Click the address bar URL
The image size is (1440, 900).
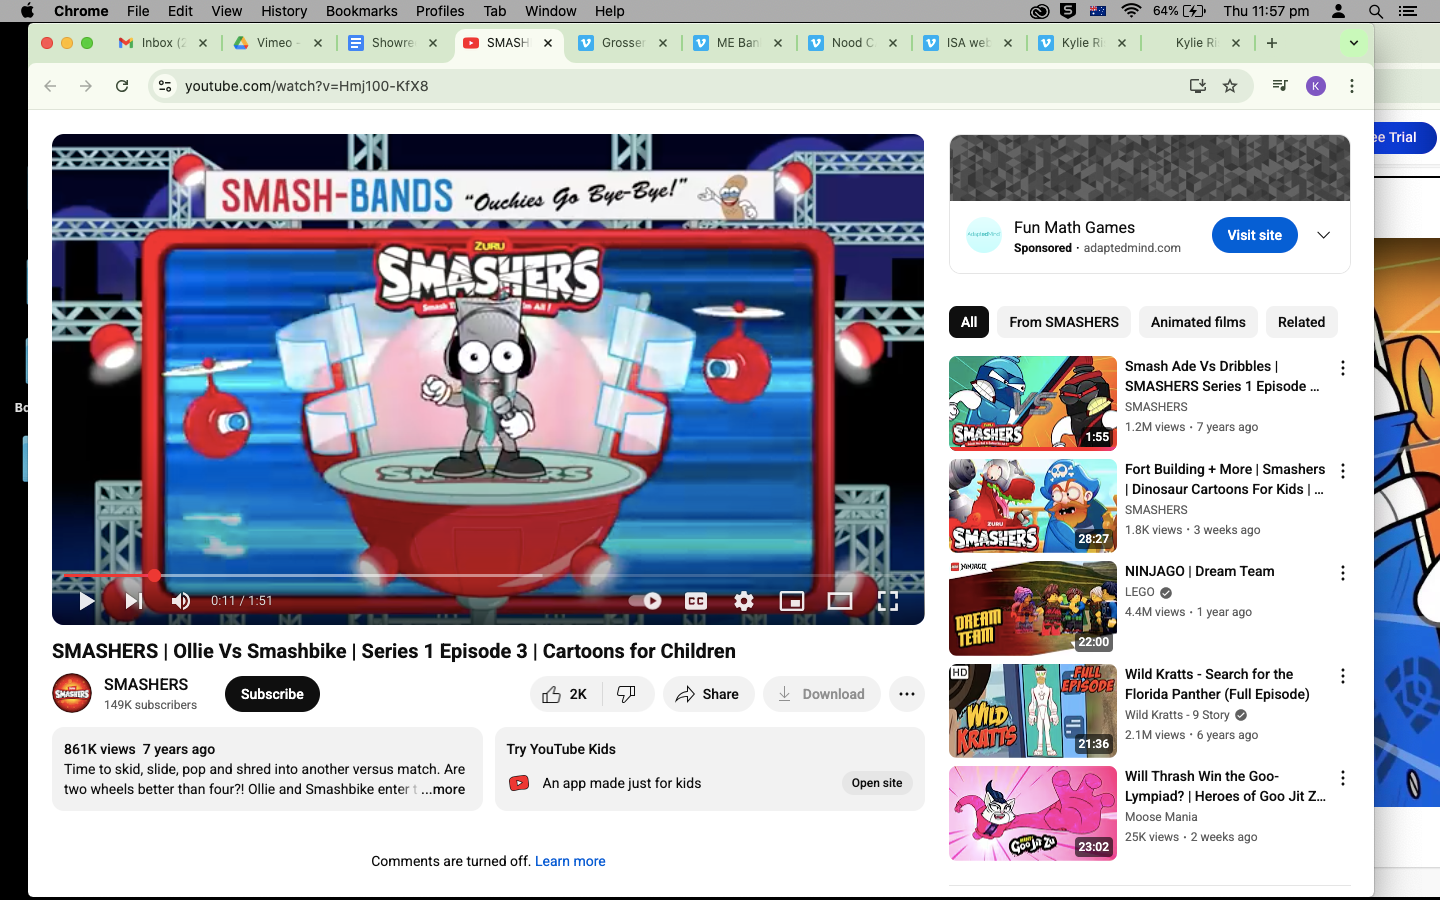coord(306,86)
